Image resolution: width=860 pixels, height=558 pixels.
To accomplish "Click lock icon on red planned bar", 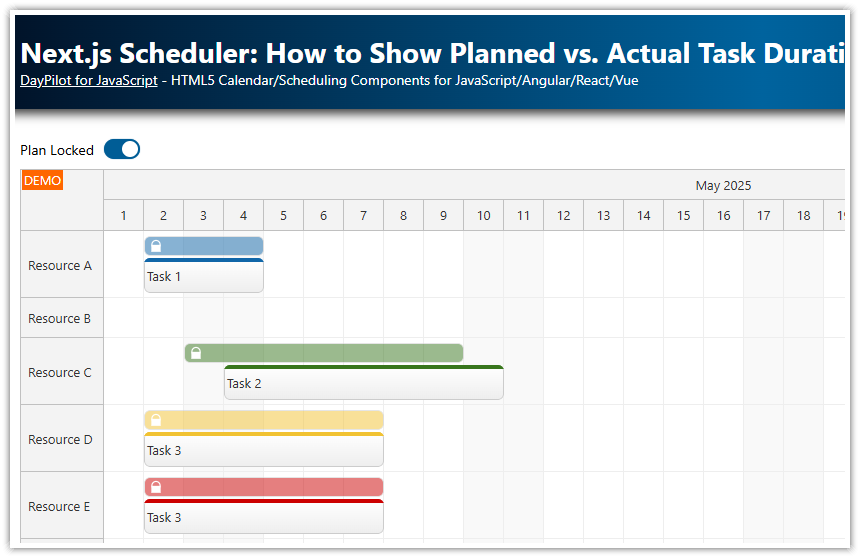I will [x=156, y=487].
